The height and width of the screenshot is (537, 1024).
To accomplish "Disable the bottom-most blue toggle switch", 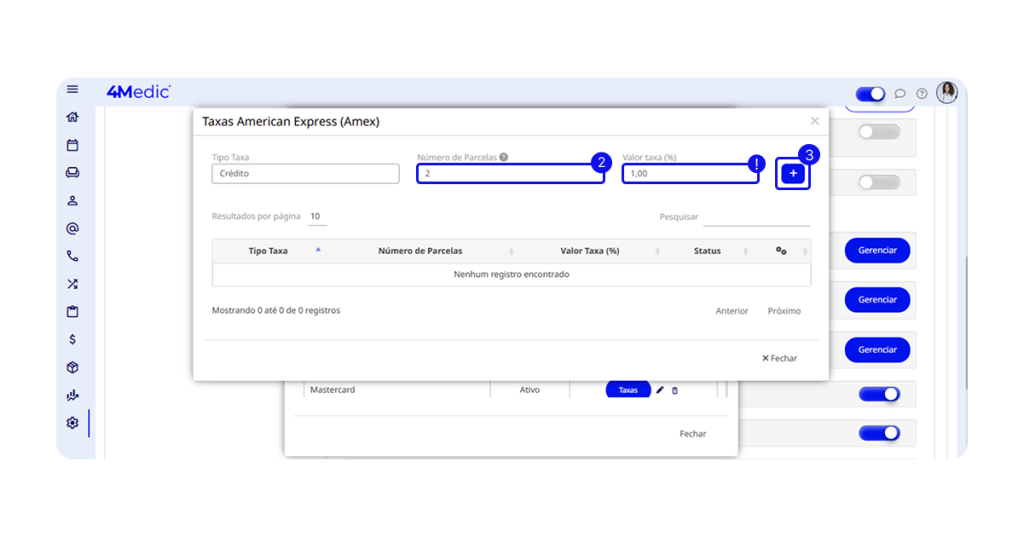I will [878, 433].
